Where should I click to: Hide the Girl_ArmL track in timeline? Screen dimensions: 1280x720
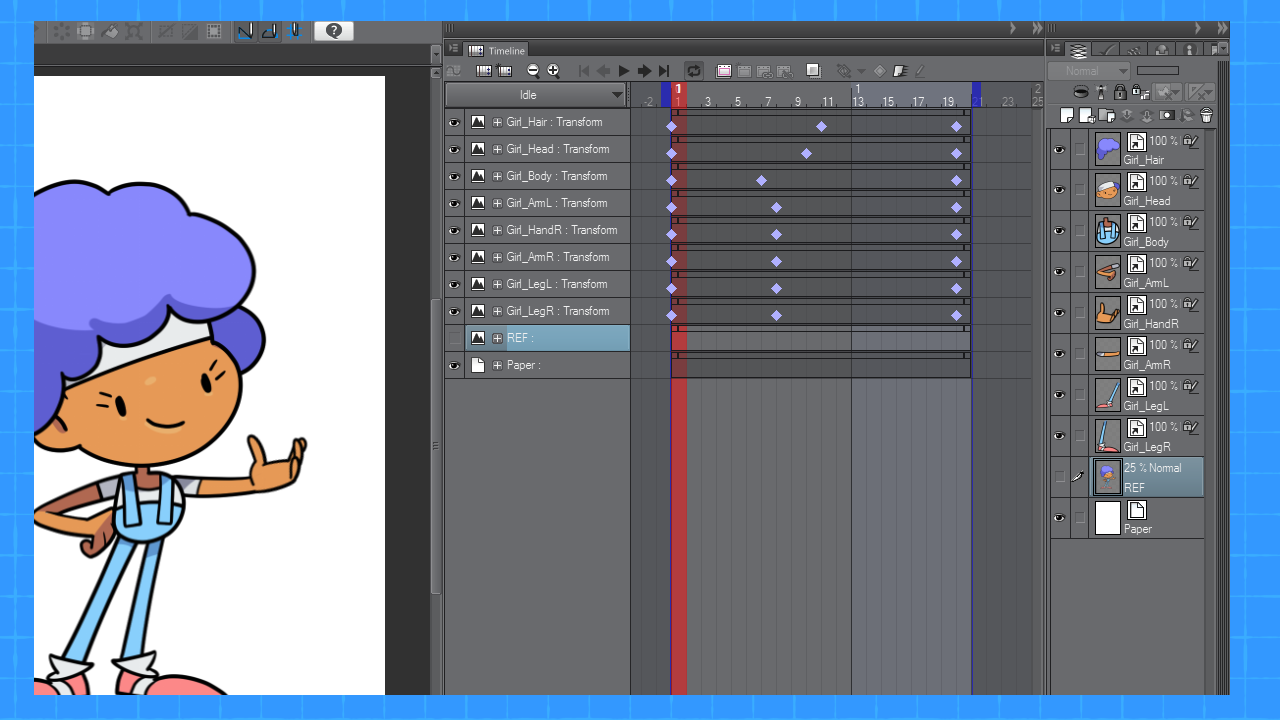coord(455,203)
